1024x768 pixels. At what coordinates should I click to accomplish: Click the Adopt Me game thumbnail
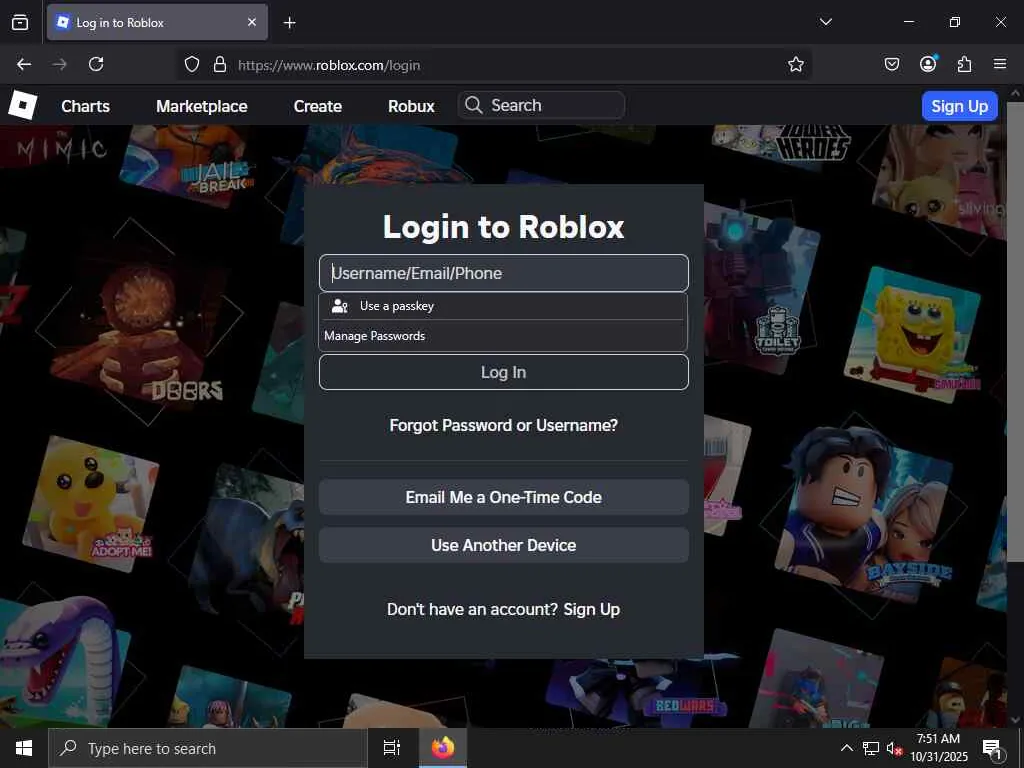[91, 504]
